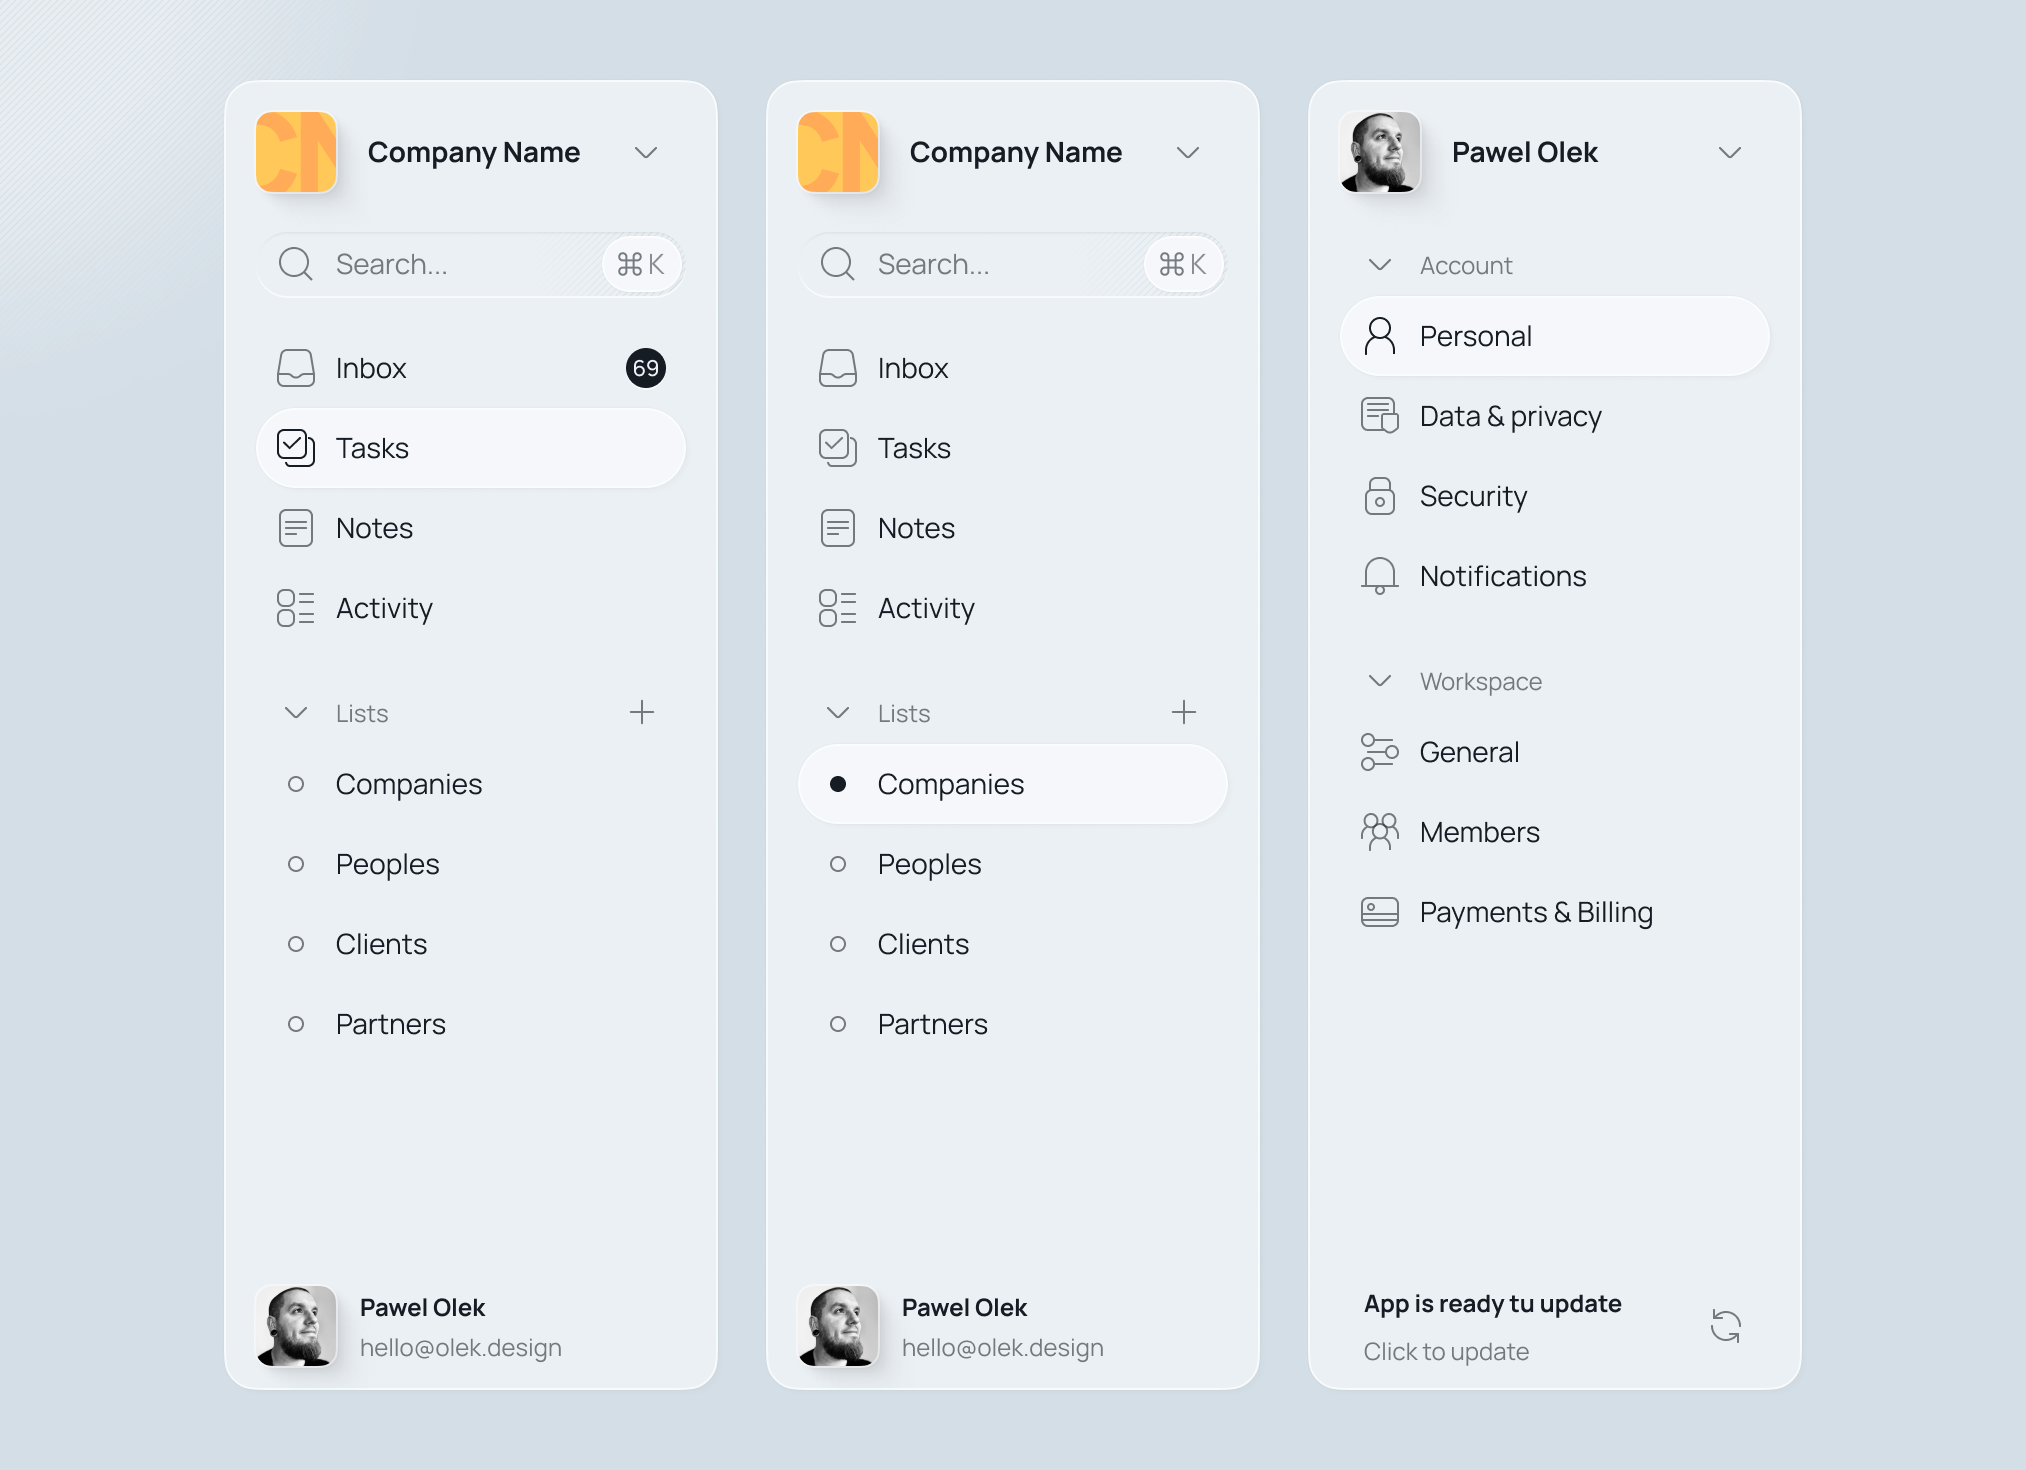The height and width of the screenshot is (1470, 2026).
Task: Select the Peoples list bullet
Action: pos(296,863)
